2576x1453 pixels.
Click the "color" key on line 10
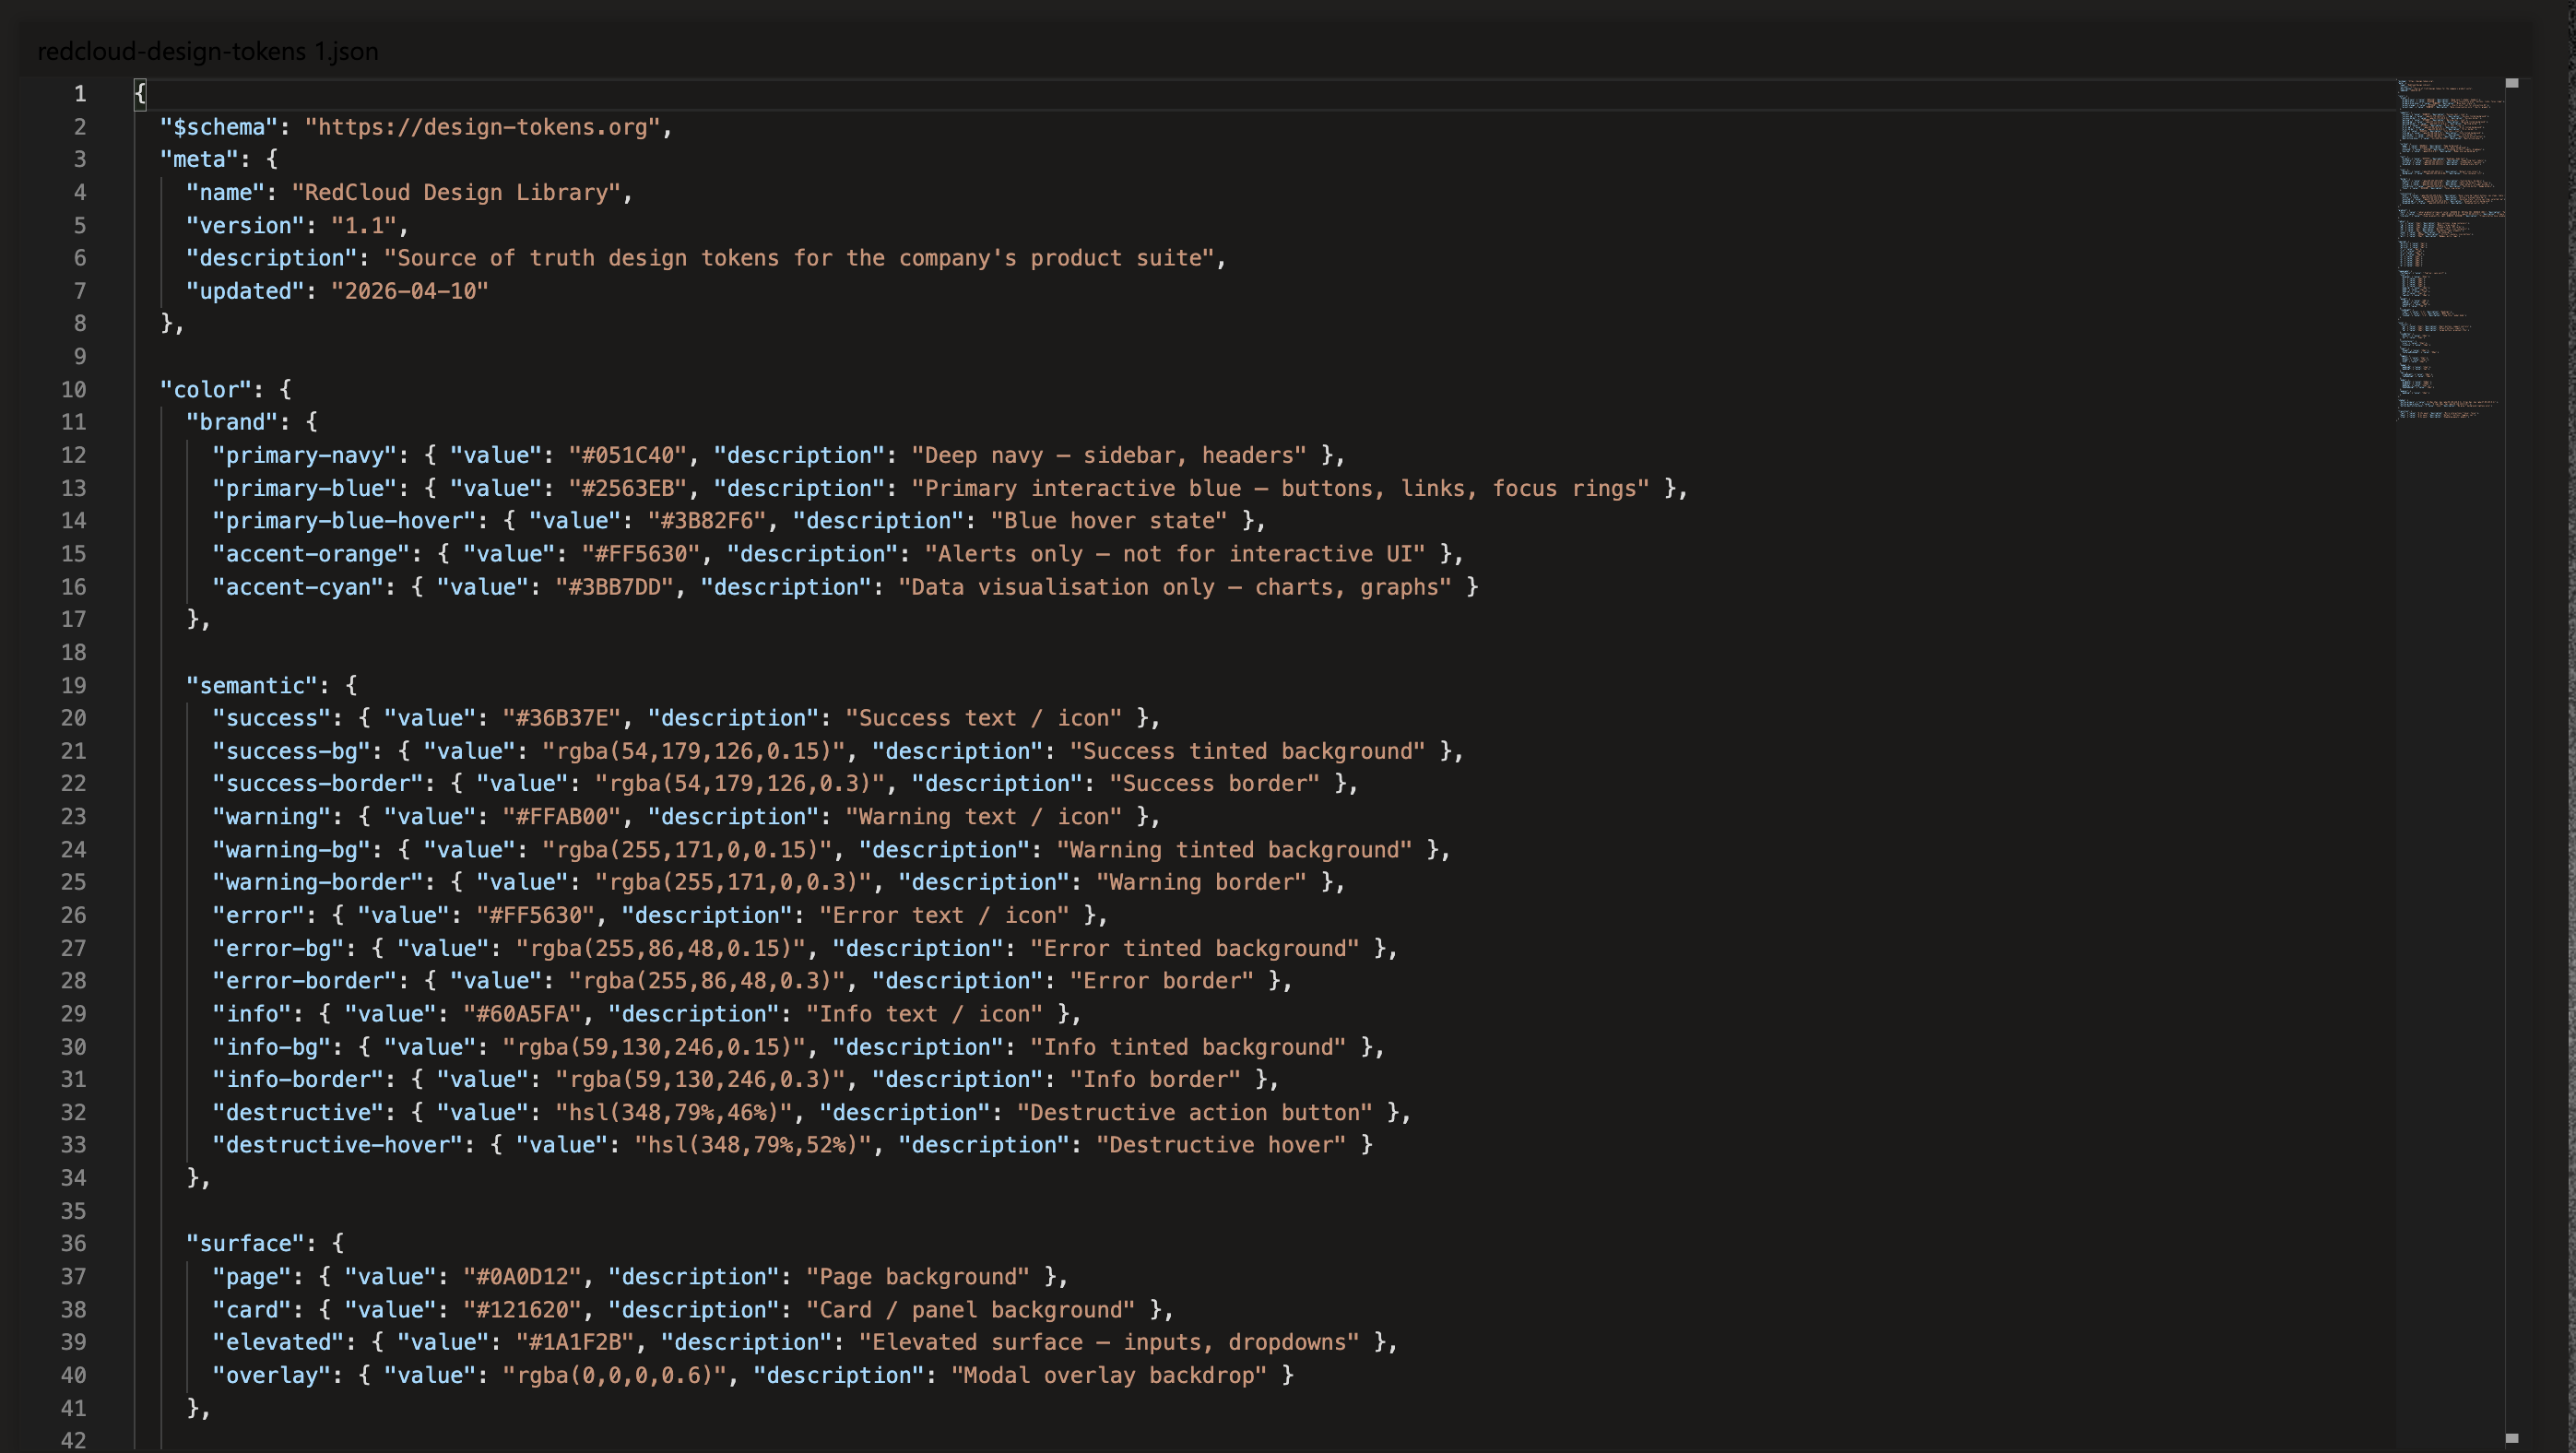tap(206, 389)
